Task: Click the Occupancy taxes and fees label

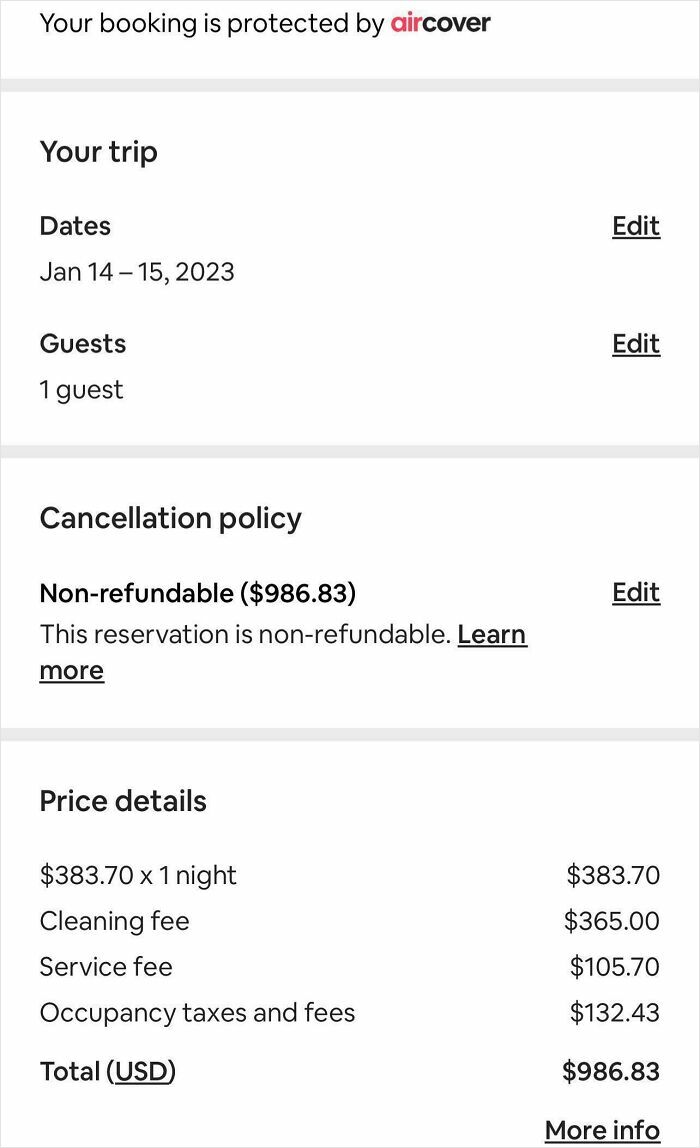Action: tap(197, 1013)
